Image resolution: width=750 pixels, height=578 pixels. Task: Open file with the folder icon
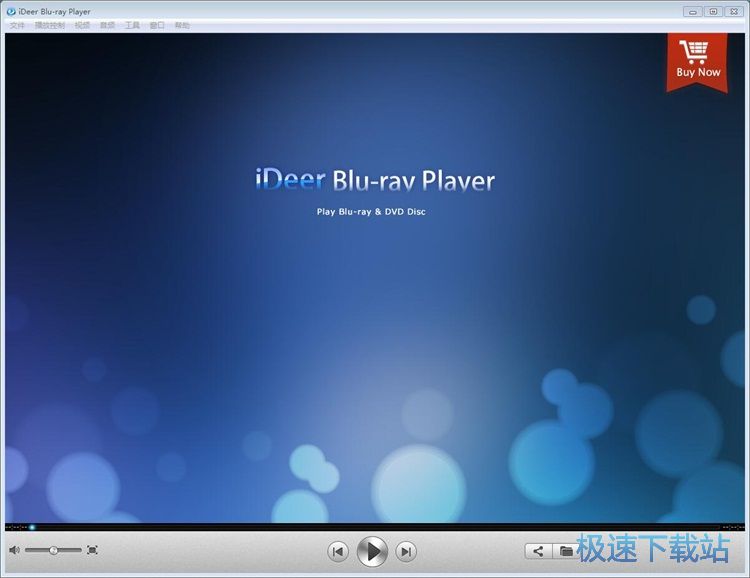566,551
